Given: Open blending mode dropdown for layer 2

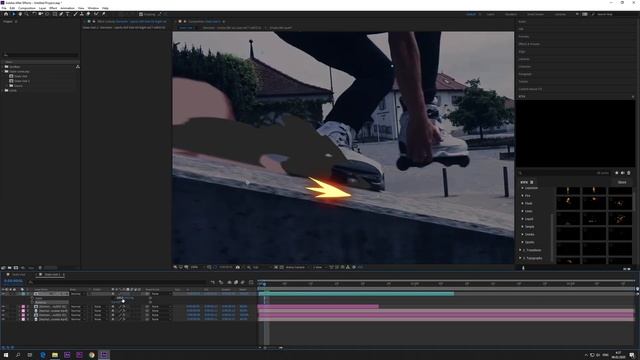Looking at the screenshot, I should 78,307.
